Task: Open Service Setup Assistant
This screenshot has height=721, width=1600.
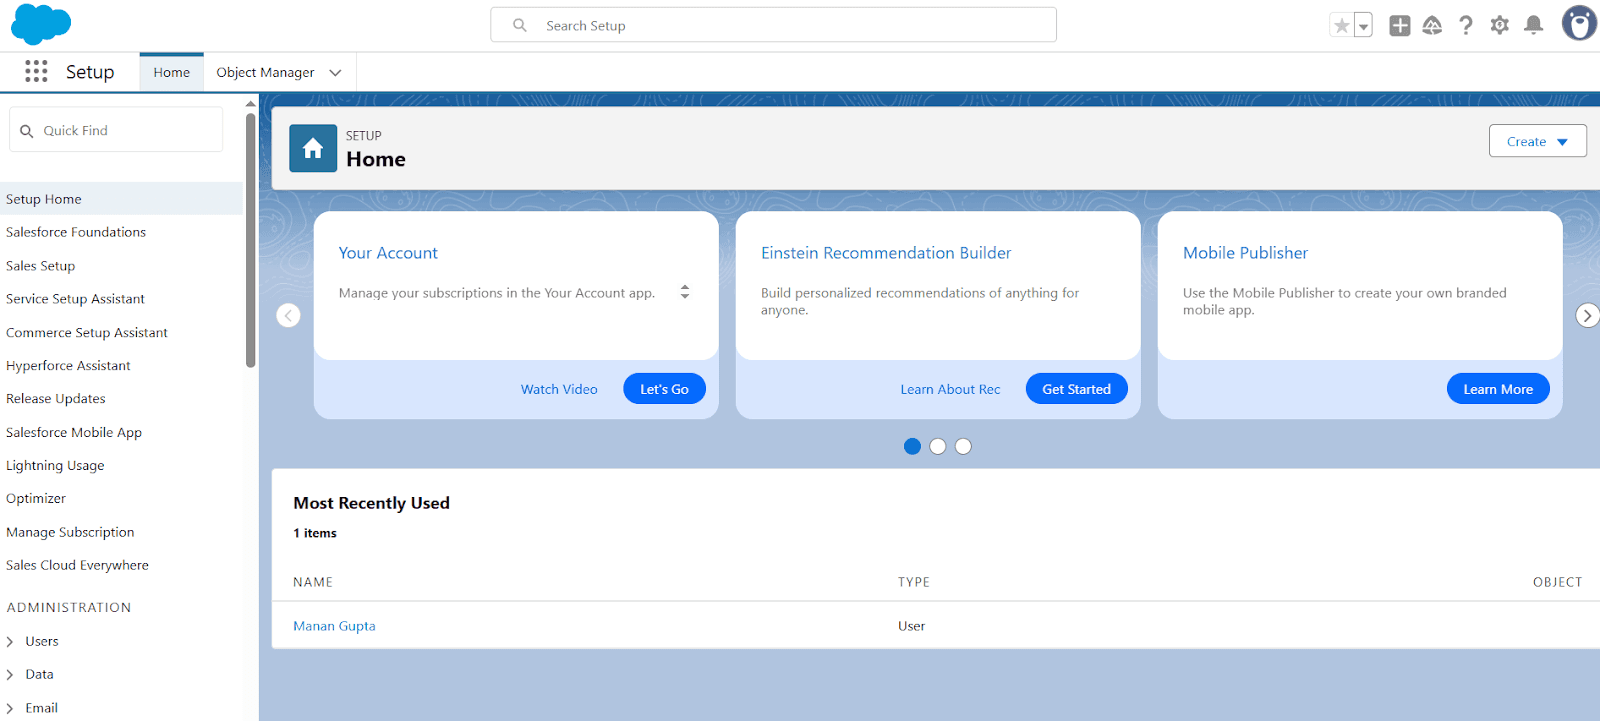Action: point(75,299)
